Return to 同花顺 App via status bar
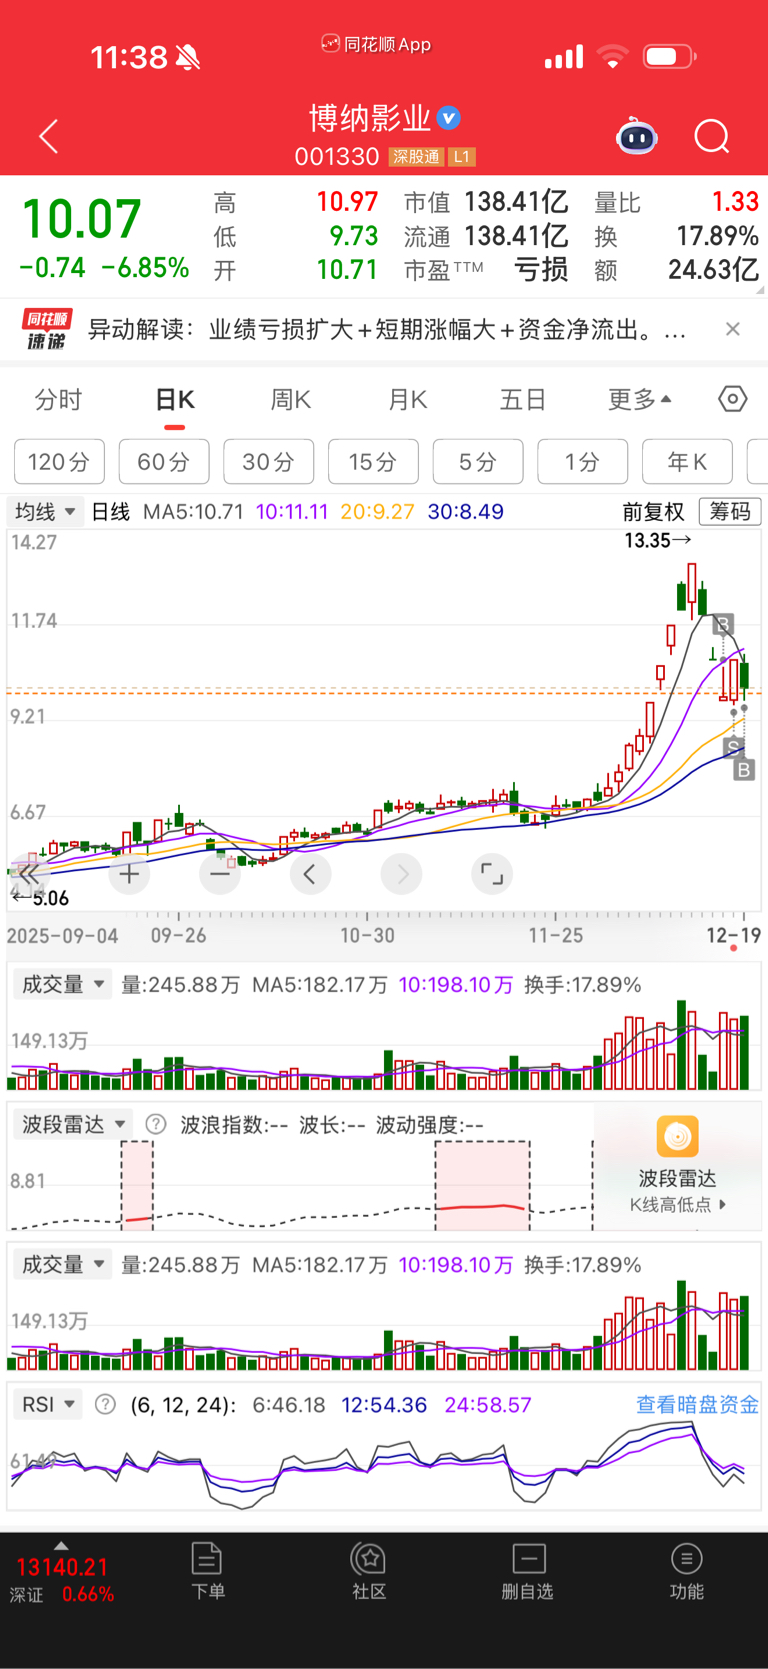 pyautogui.click(x=376, y=44)
